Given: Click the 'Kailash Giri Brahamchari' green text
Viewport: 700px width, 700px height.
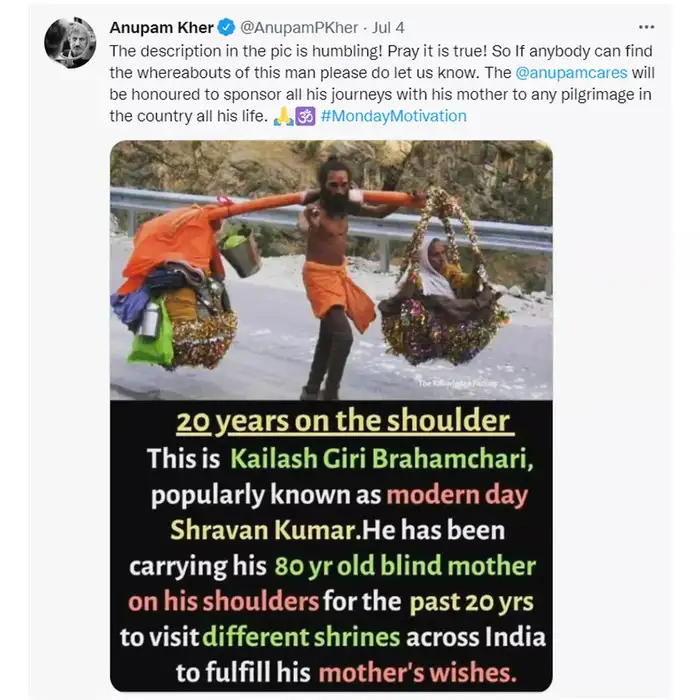Looking at the screenshot, I should [x=382, y=458].
